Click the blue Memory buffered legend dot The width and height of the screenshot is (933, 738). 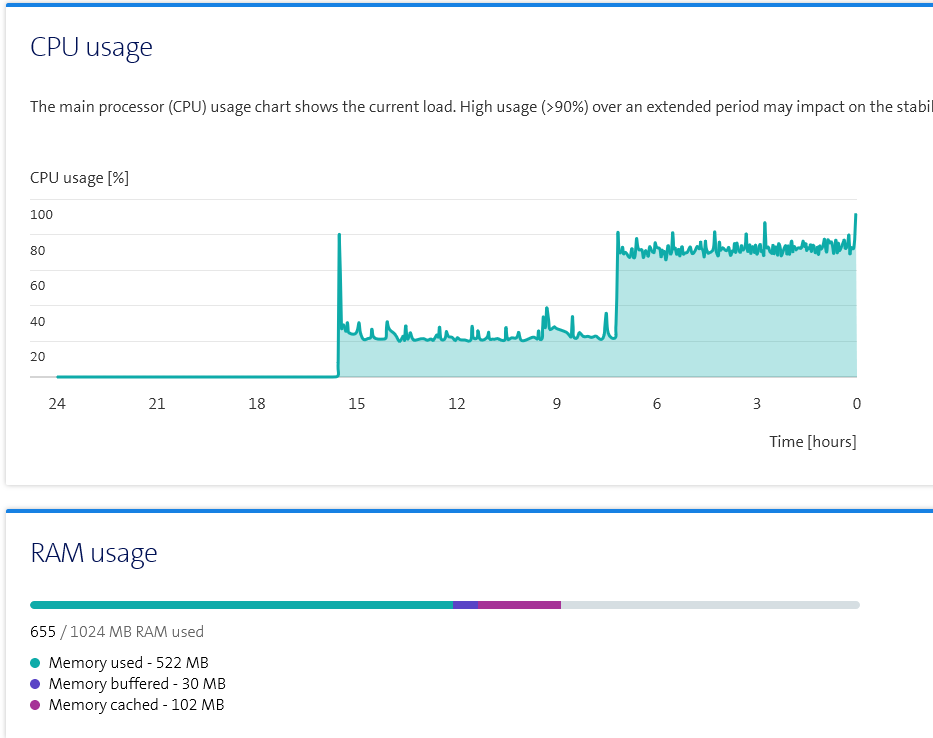[x=35, y=684]
